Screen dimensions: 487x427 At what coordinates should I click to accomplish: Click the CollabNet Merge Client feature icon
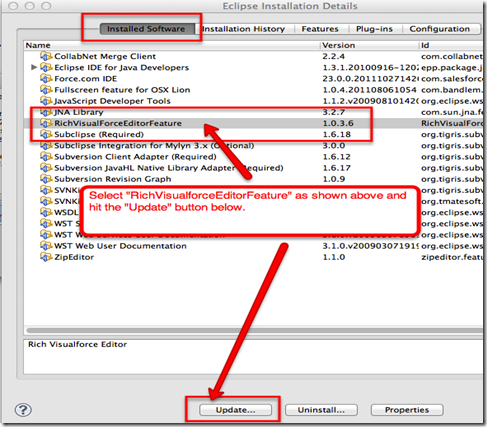coord(46,56)
